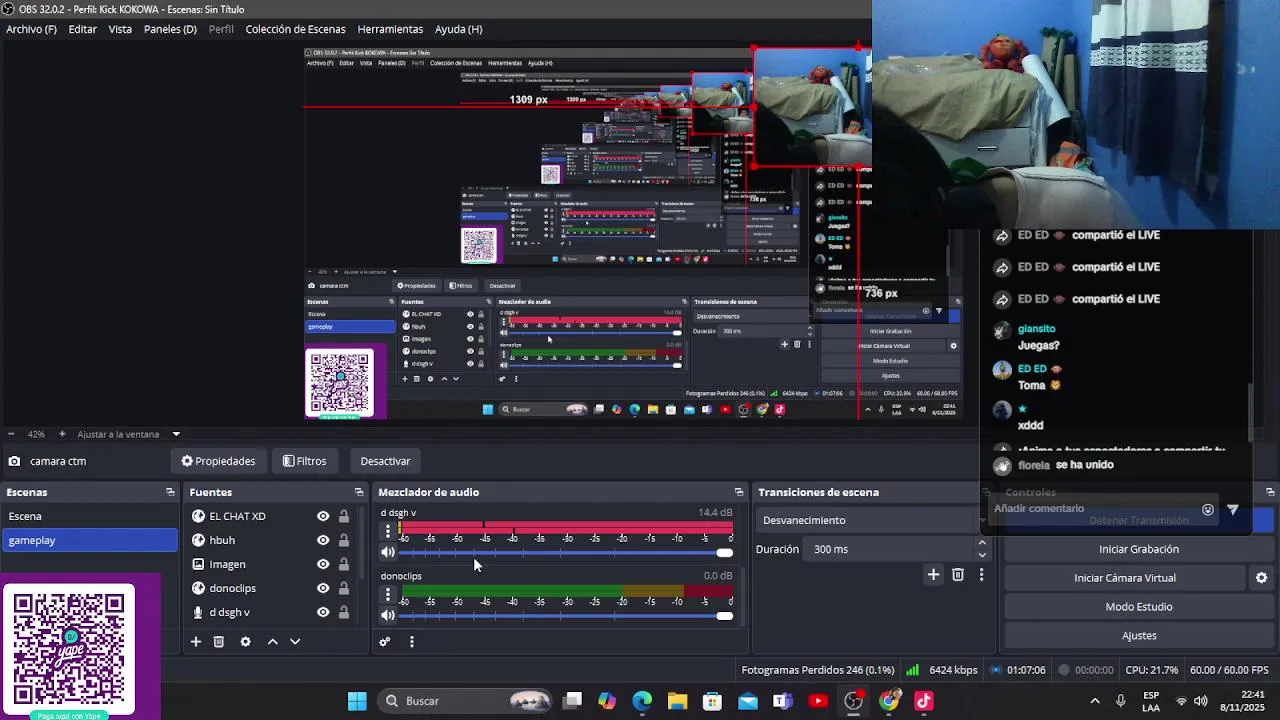Viewport: 1280px width, 720px height.
Task: Select the Escena scene
Action: coord(89,516)
